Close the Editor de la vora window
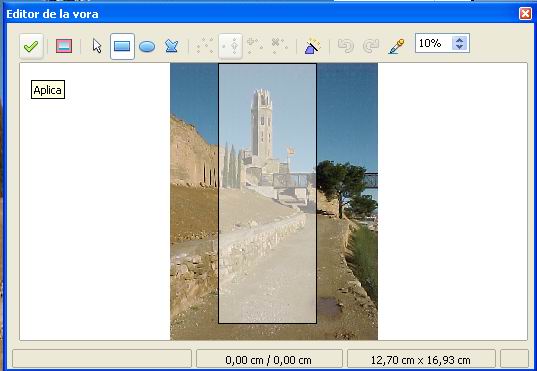The width and height of the screenshot is (537, 371). 525,14
